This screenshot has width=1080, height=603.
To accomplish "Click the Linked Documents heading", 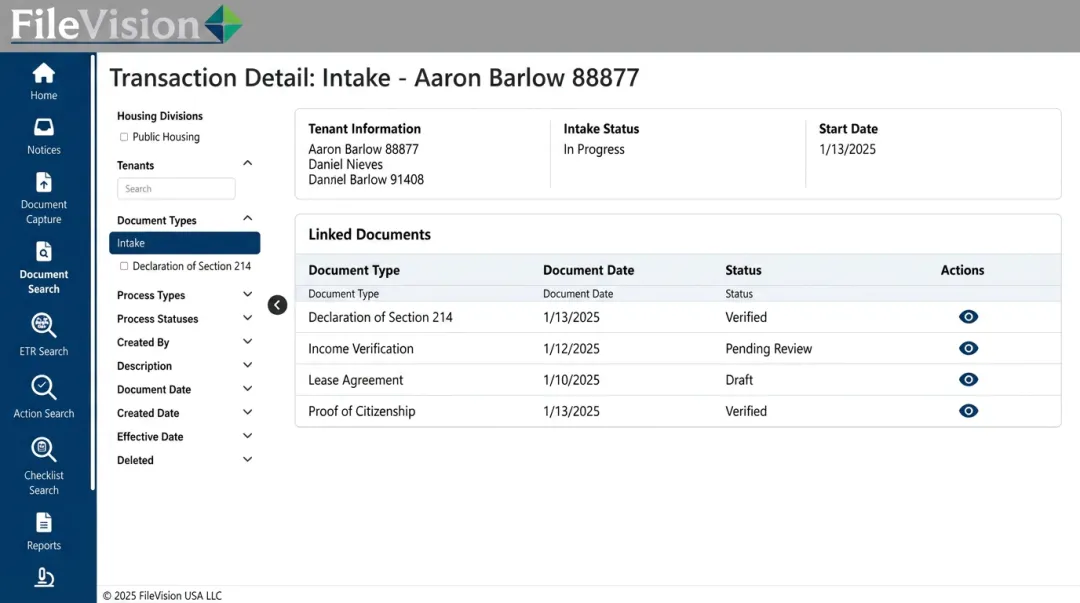I will (369, 234).
